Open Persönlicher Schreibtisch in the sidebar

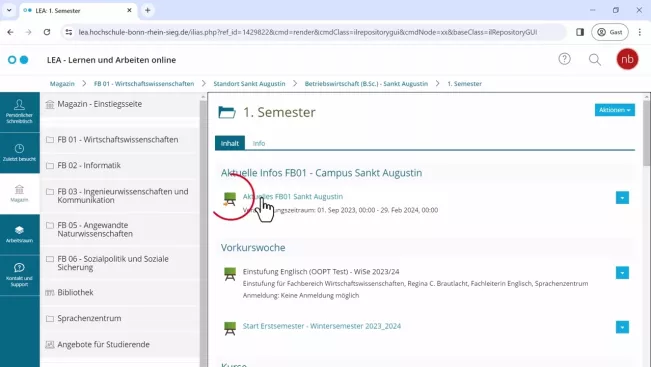point(20,112)
